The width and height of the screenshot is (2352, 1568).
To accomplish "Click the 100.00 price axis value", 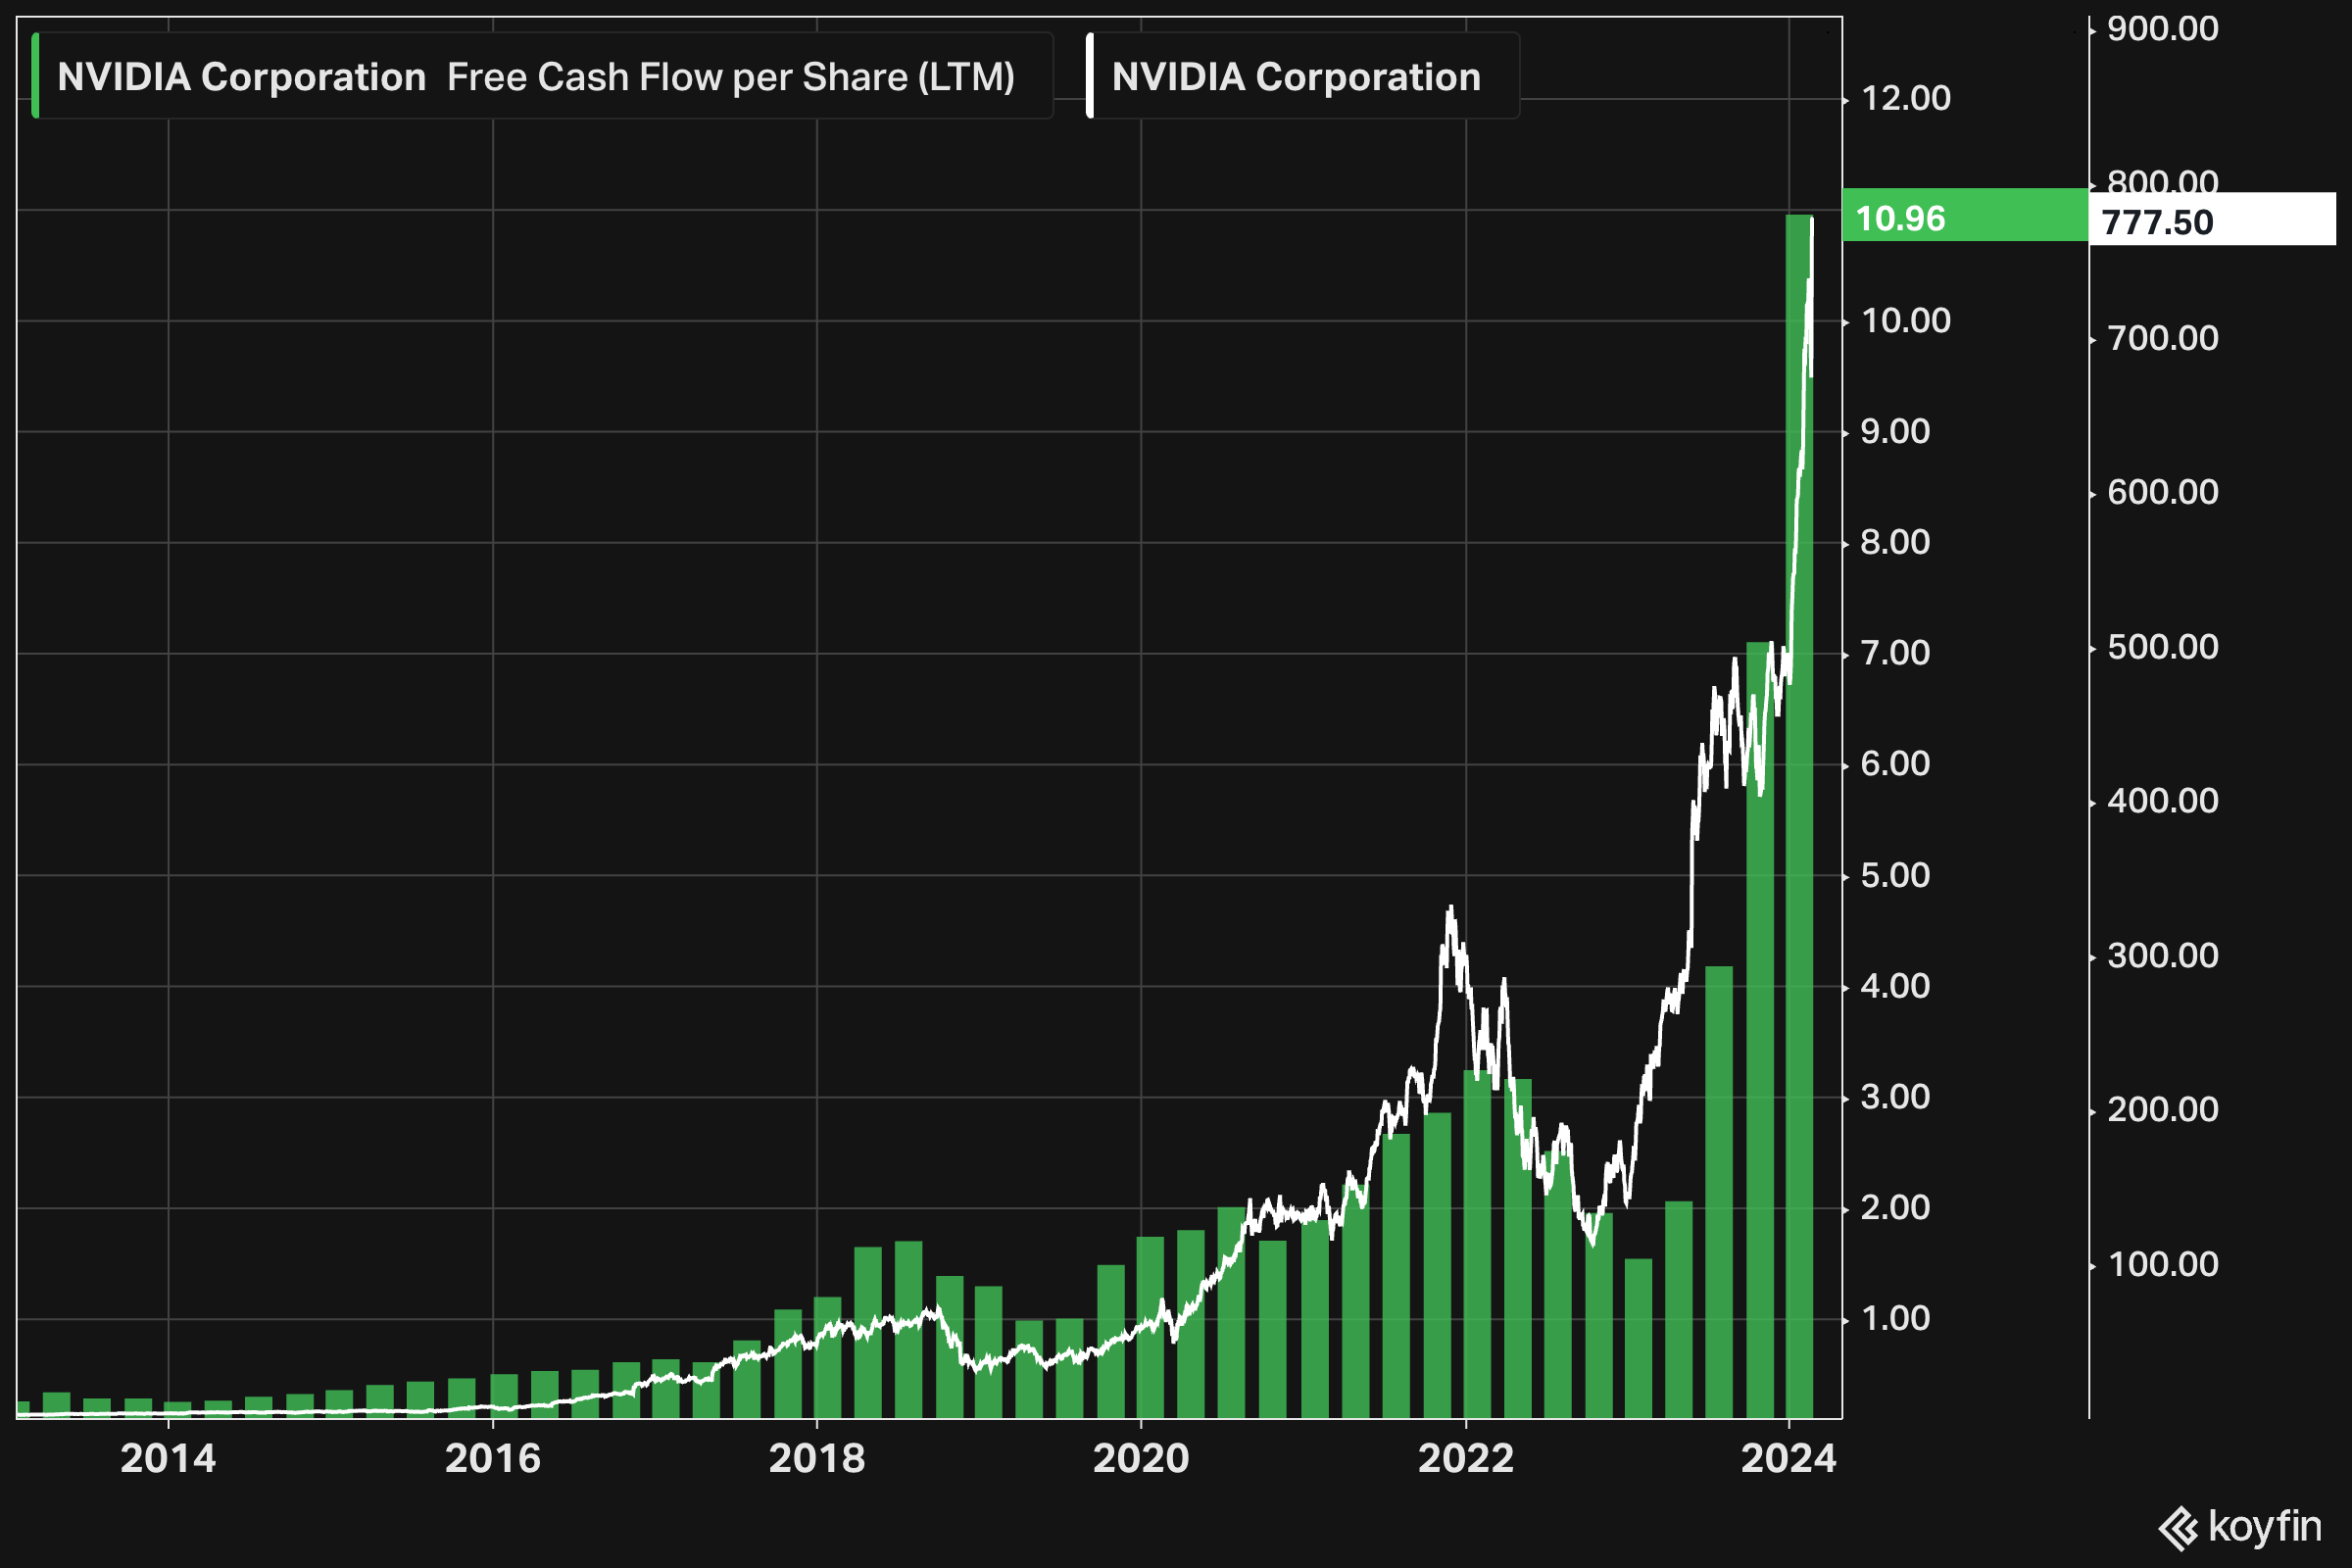I will [x=2163, y=1266].
